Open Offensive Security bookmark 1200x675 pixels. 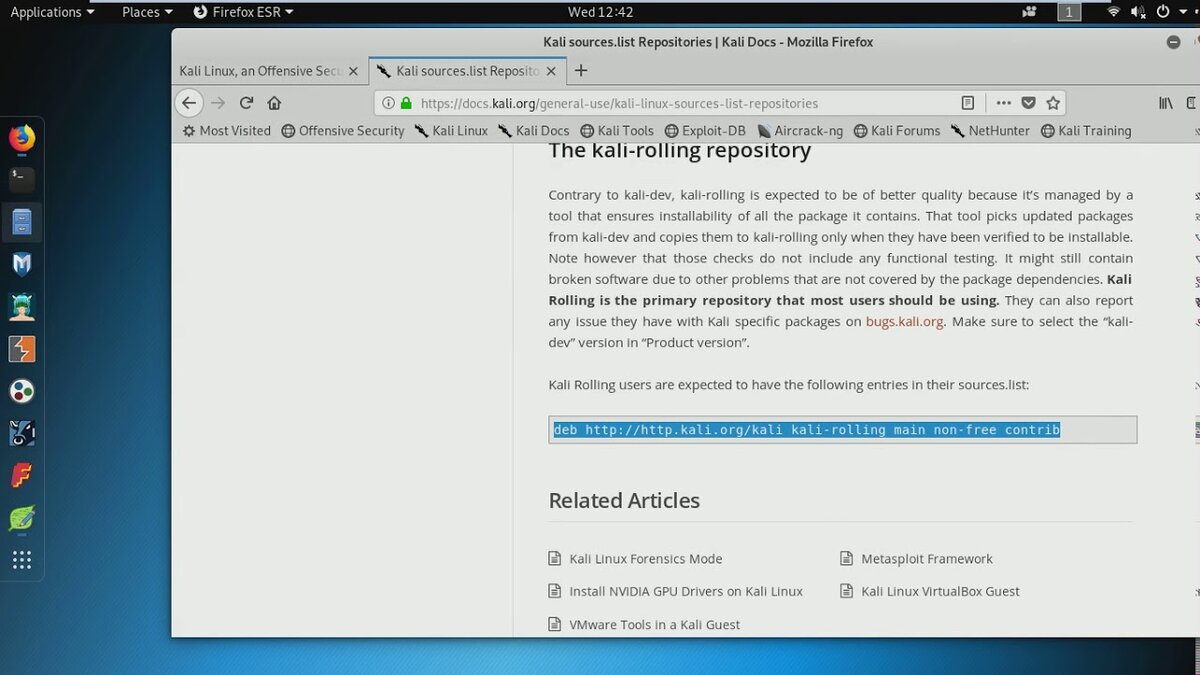click(x=343, y=130)
